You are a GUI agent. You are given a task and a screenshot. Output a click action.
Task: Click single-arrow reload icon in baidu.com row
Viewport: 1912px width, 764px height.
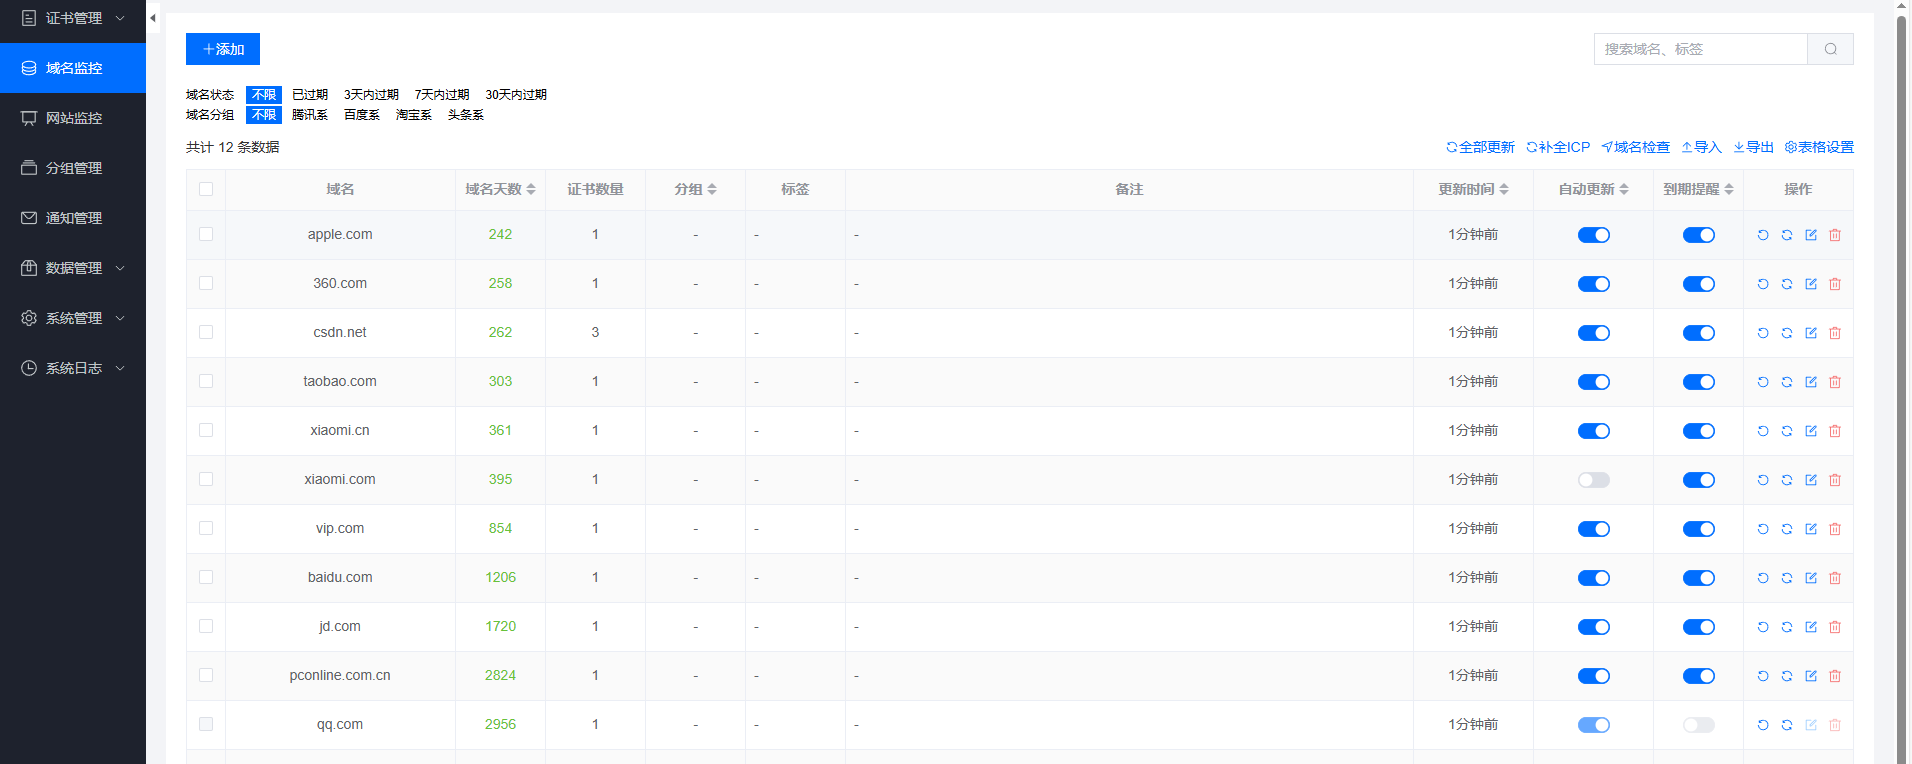(x=1763, y=578)
